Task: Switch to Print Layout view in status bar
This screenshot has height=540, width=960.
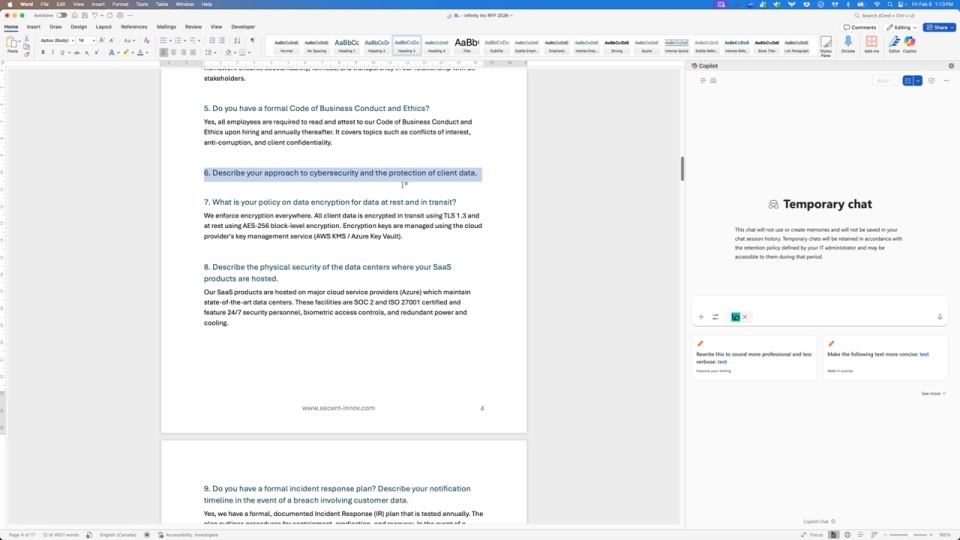Action: pos(833,535)
